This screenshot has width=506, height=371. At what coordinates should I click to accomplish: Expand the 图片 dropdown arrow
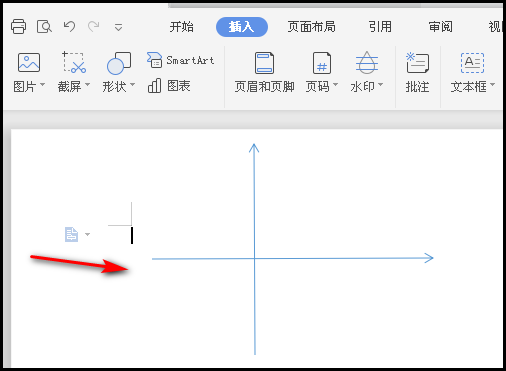pyautogui.click(x=43, y=85)
